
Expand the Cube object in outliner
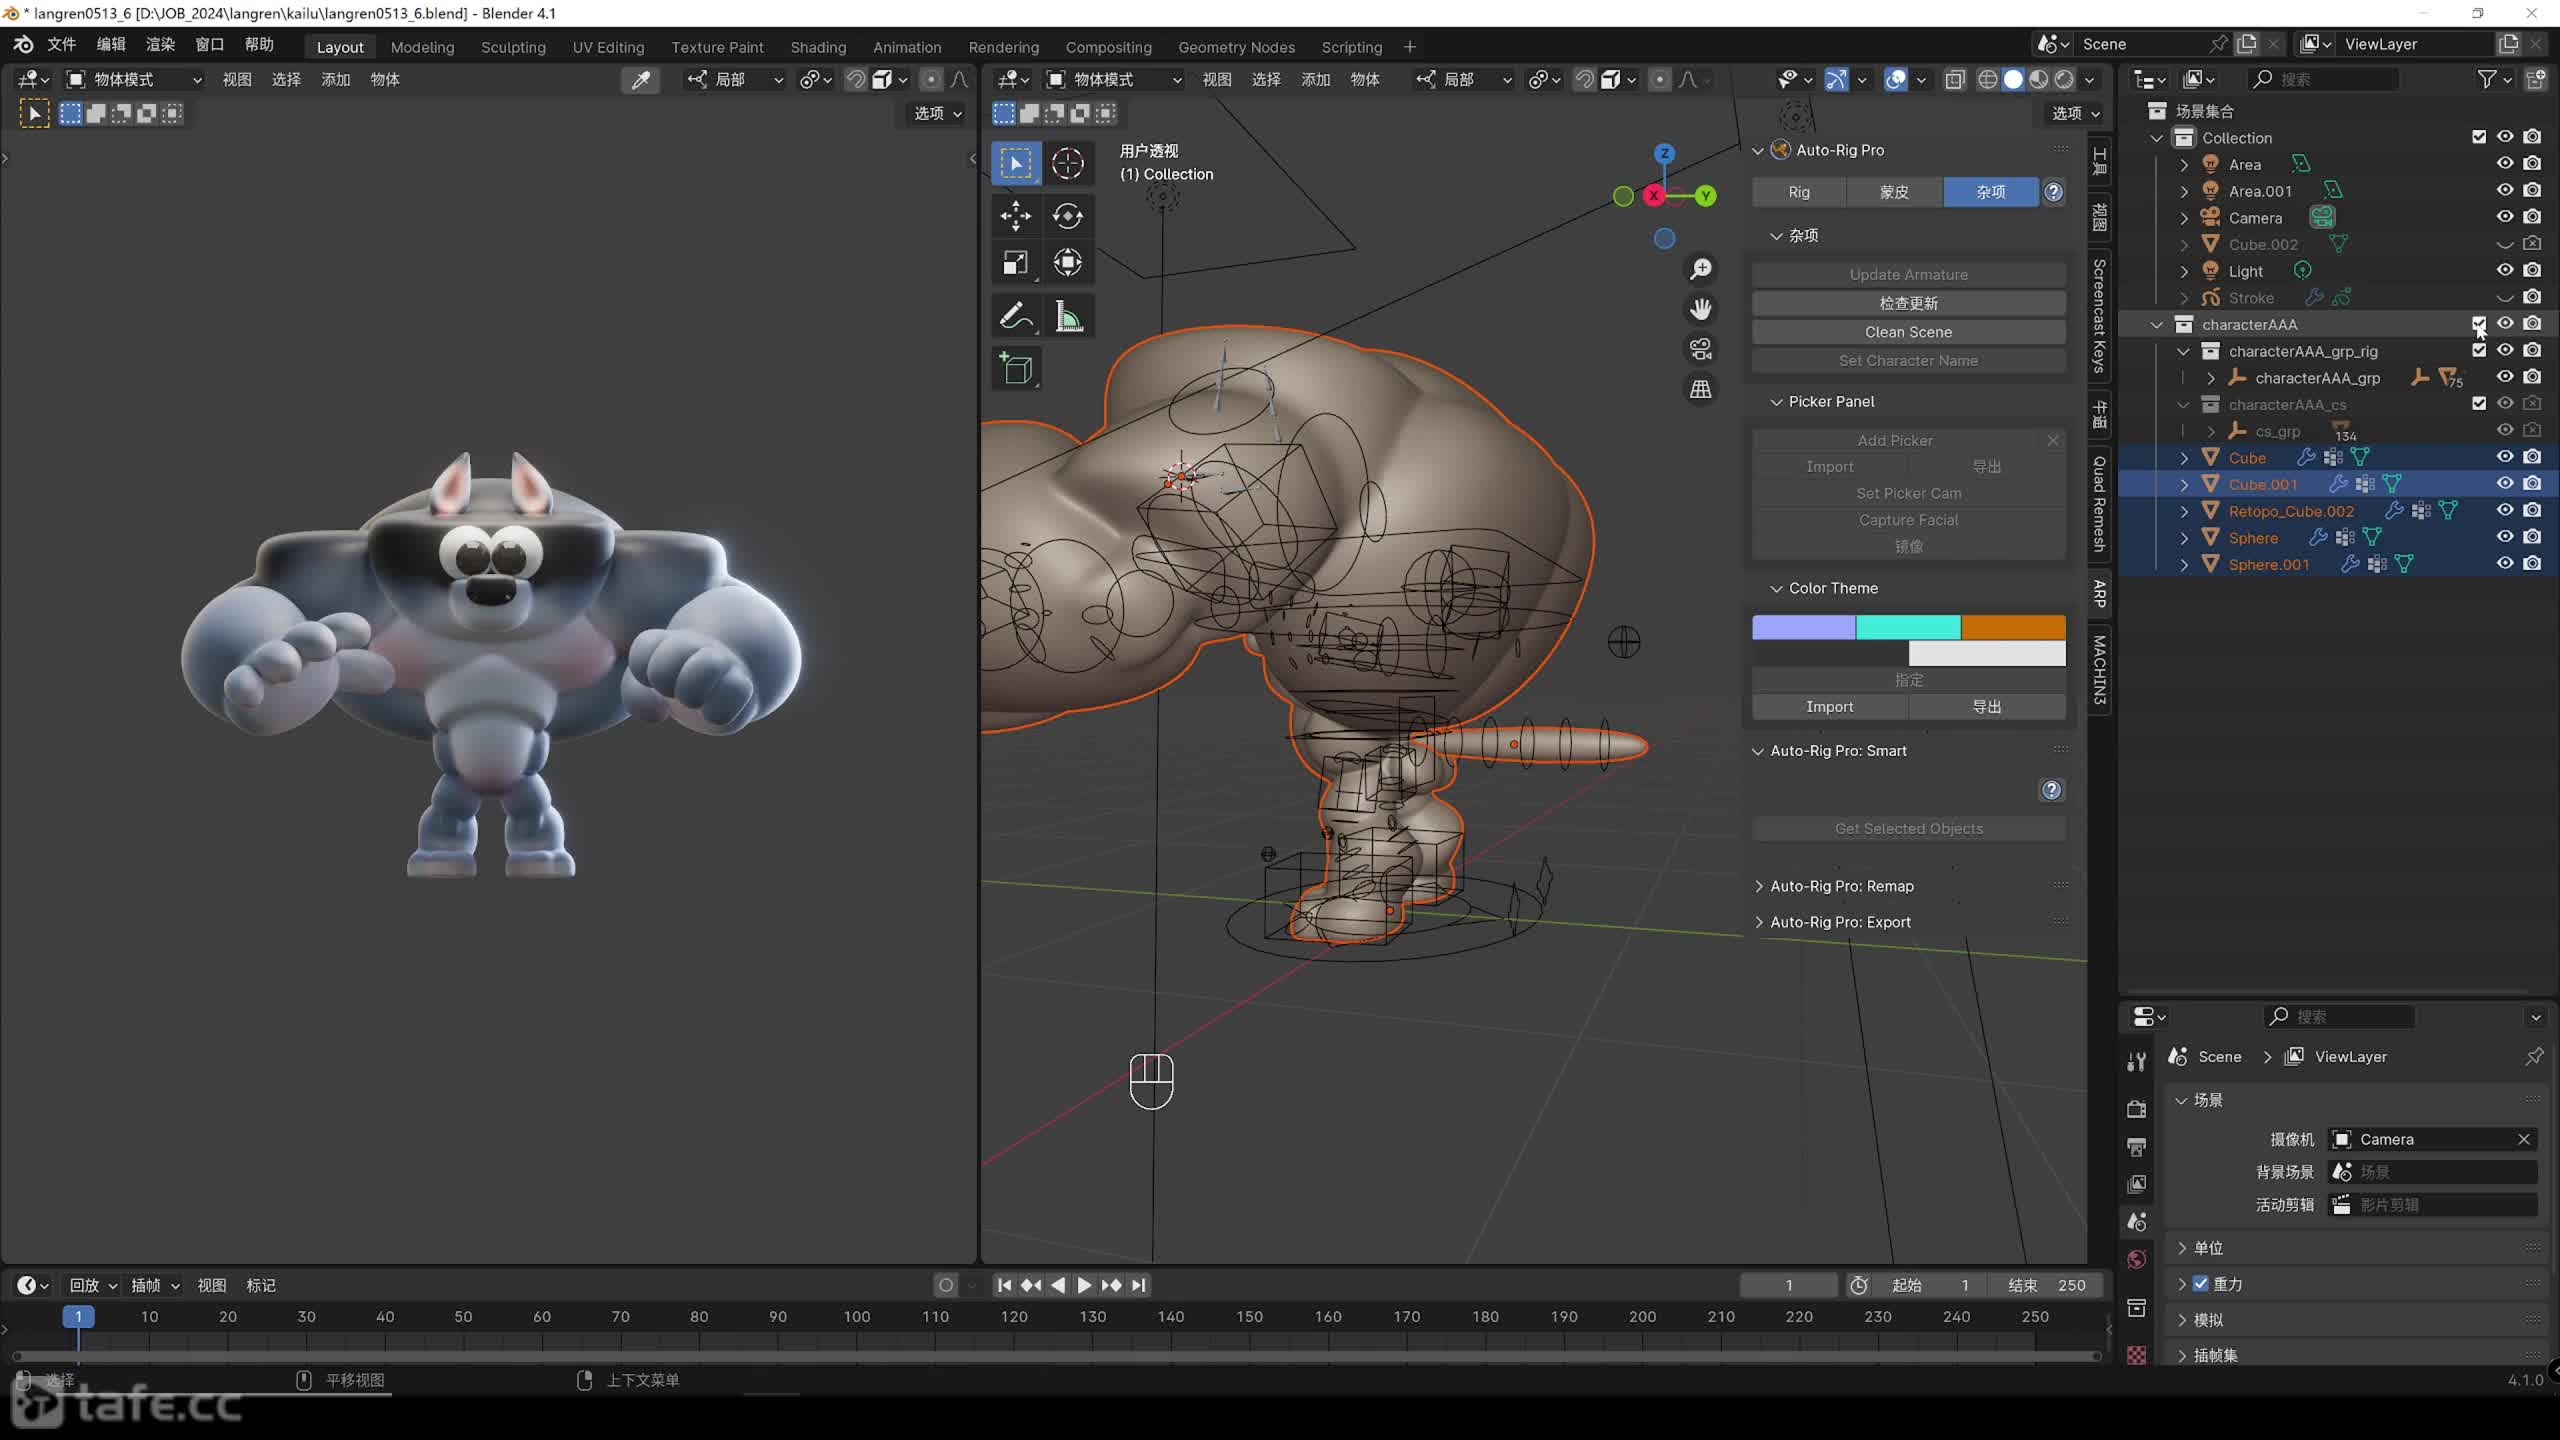click(x=2184, y=458)
